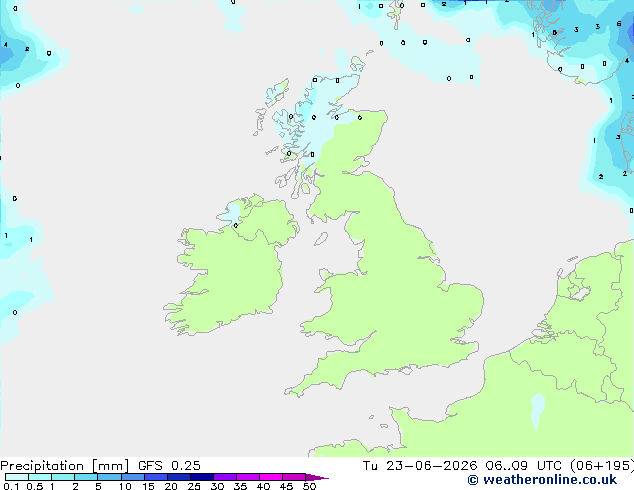Click the '25' legend scale label
This screenshot has height=490, width=634.
pos(194,486)
